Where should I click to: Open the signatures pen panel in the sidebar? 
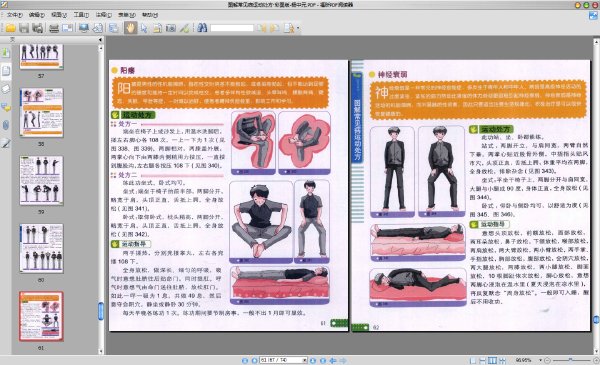click(6, 143)
